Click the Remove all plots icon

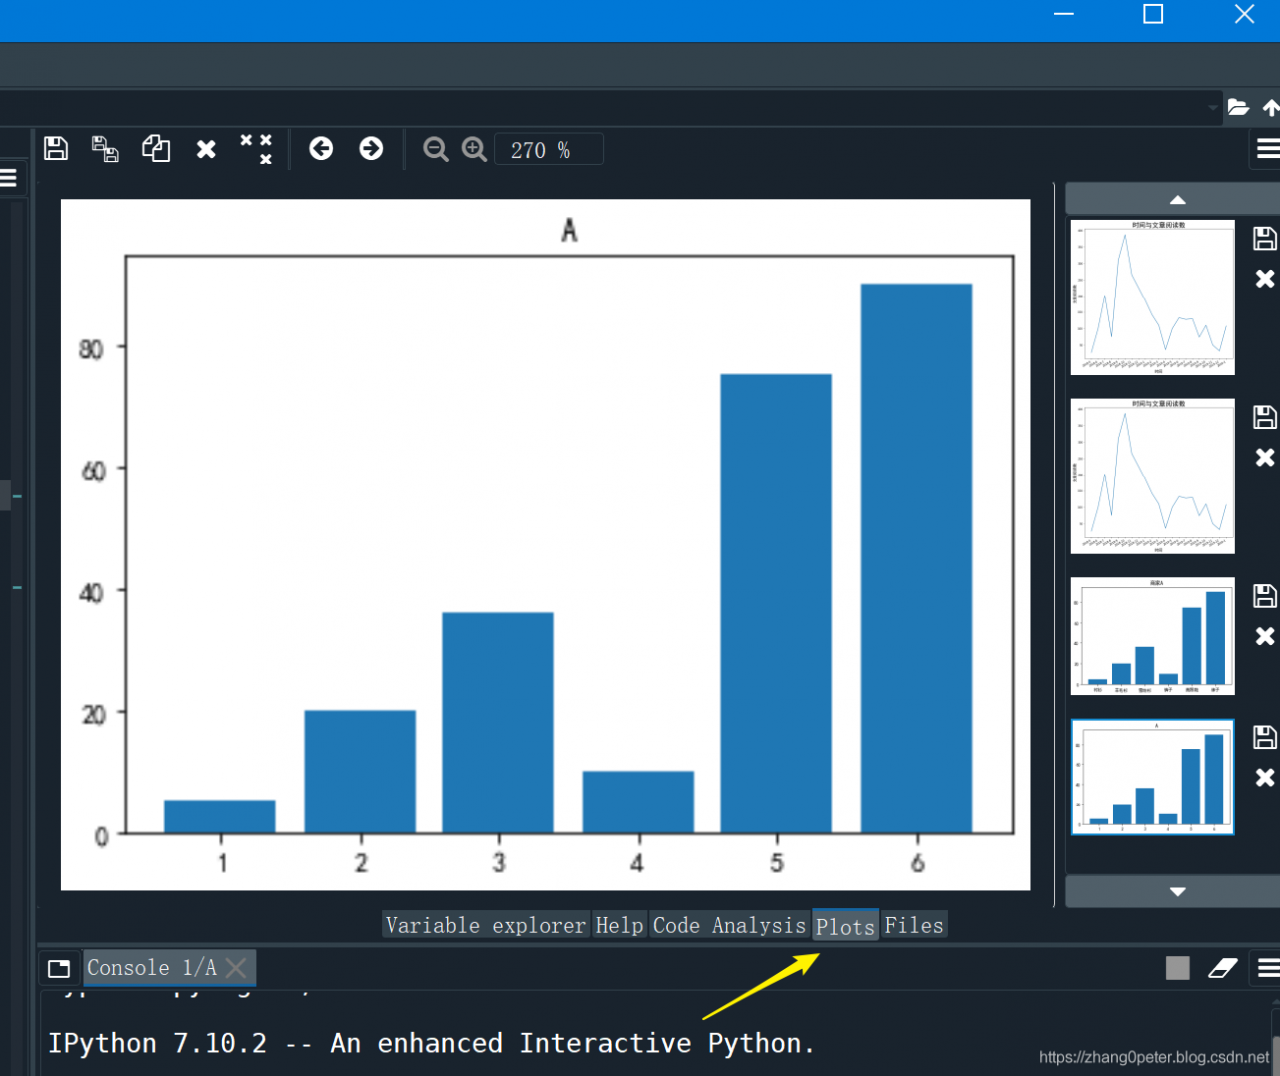pos(256,148)
